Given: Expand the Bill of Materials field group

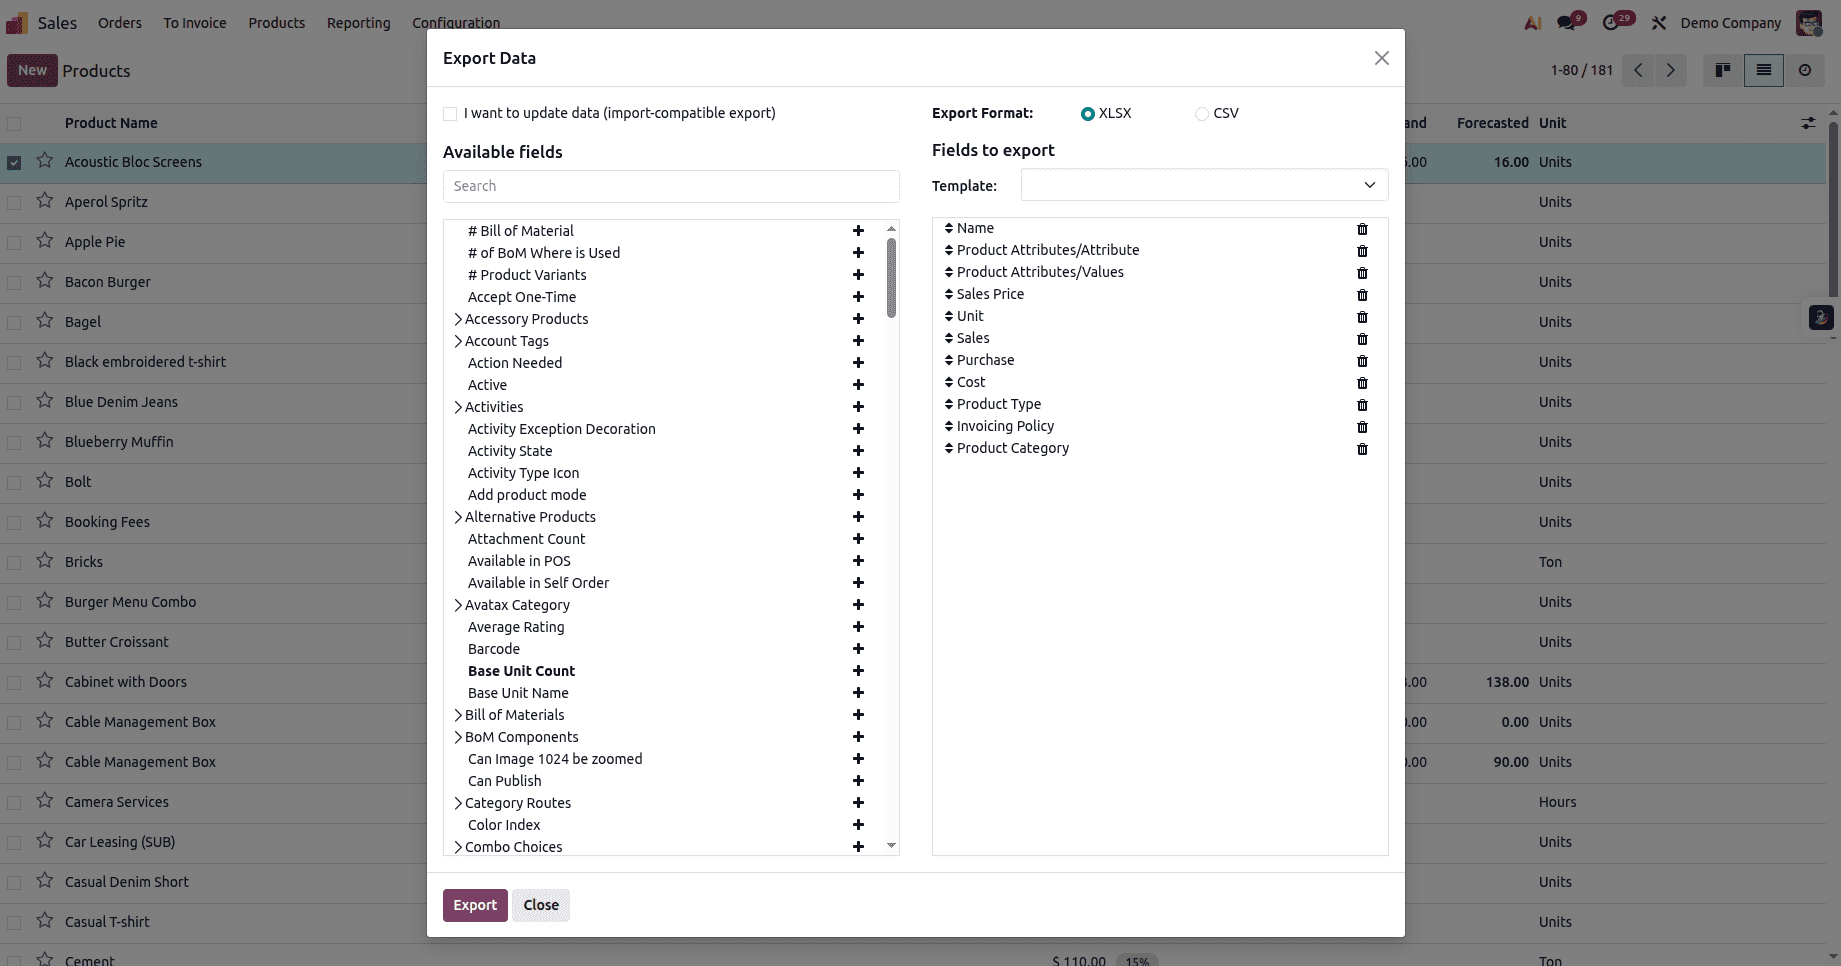Looking at the screenshot, I should [x=458, y=715].
